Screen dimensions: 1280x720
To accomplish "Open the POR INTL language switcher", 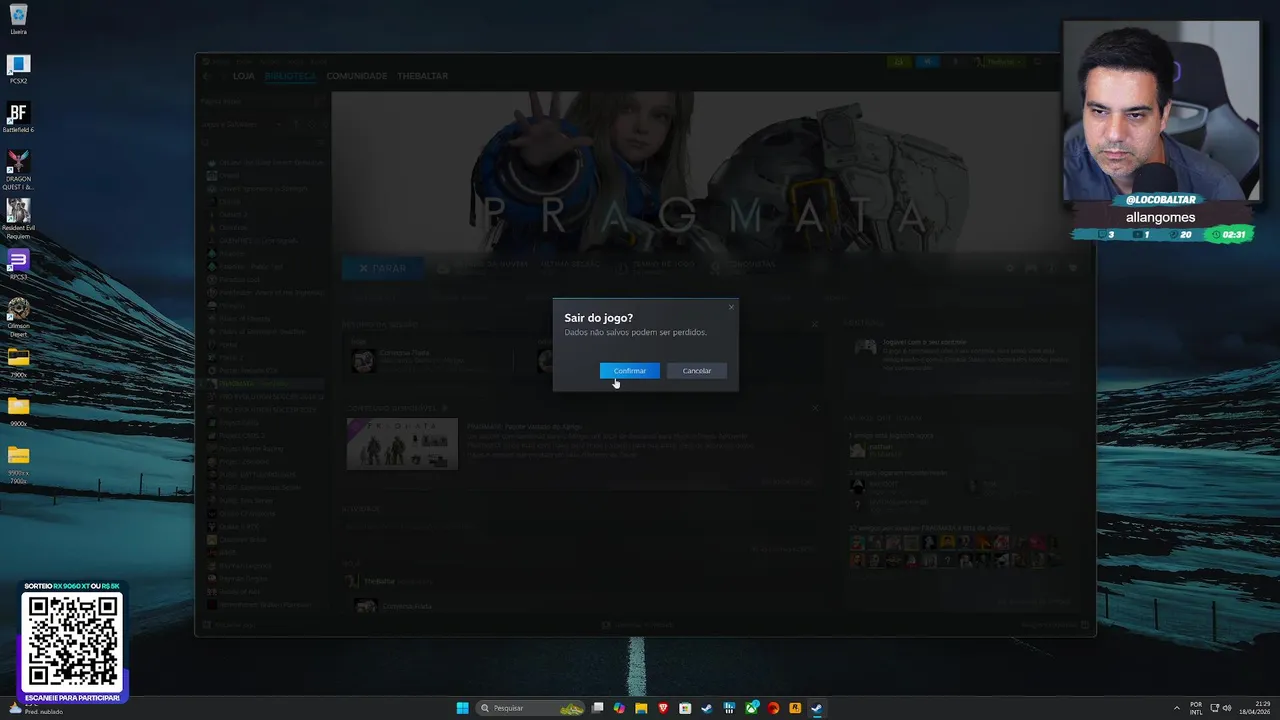I will tap(1196, 708).
